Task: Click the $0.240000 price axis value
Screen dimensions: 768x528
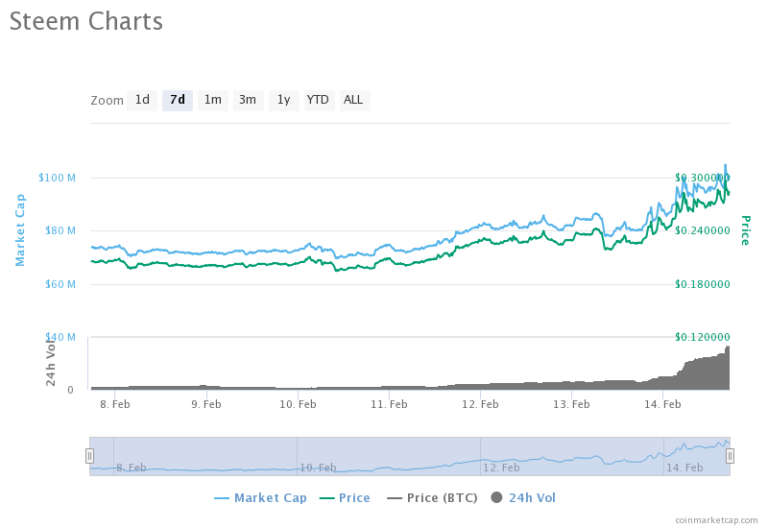Action: 702,230
